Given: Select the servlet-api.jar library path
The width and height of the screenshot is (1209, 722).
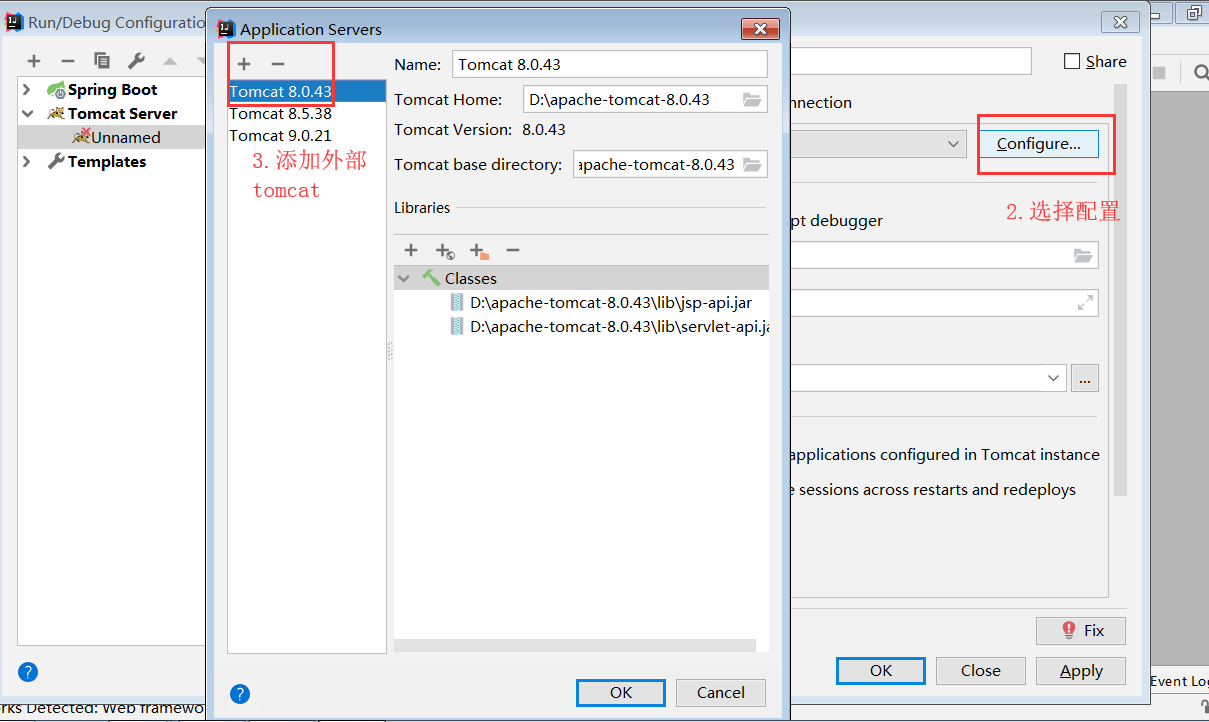Looking at the screenshot, I should click(619, 326).
